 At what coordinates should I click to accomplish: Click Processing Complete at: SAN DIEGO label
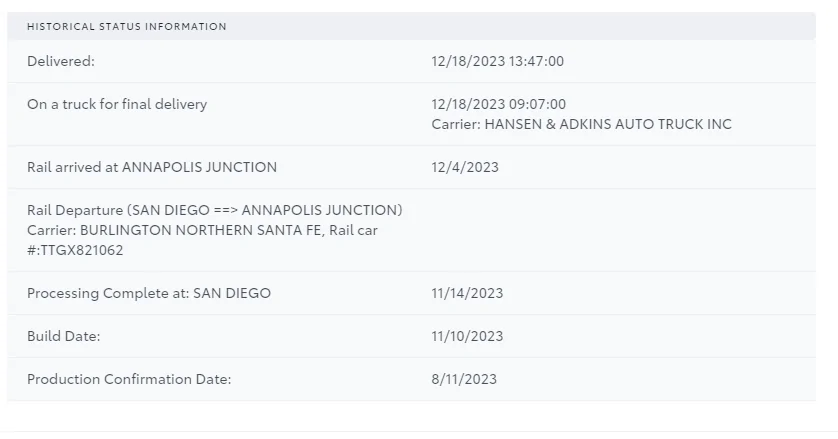pyautogui.click(x=149, y=293)
